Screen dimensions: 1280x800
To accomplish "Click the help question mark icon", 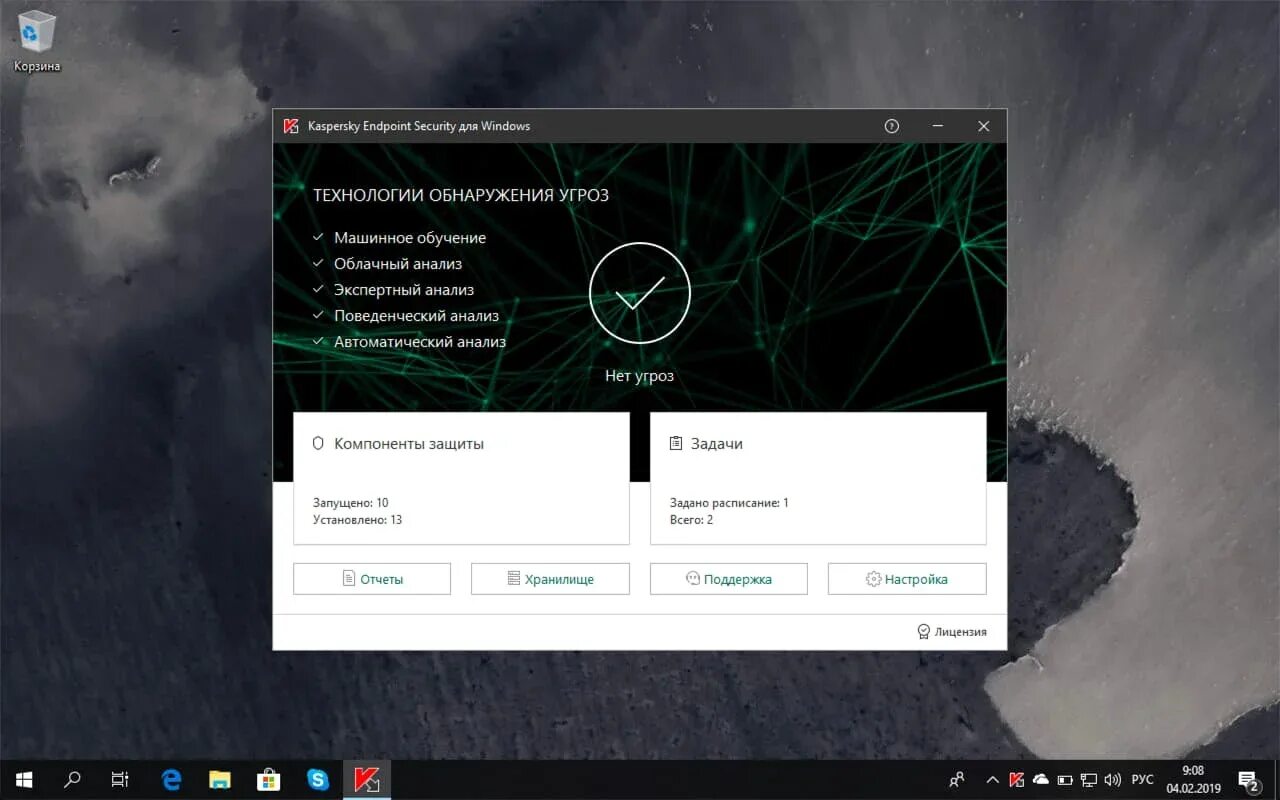I will pyautogui.click(x=892, y=126).
